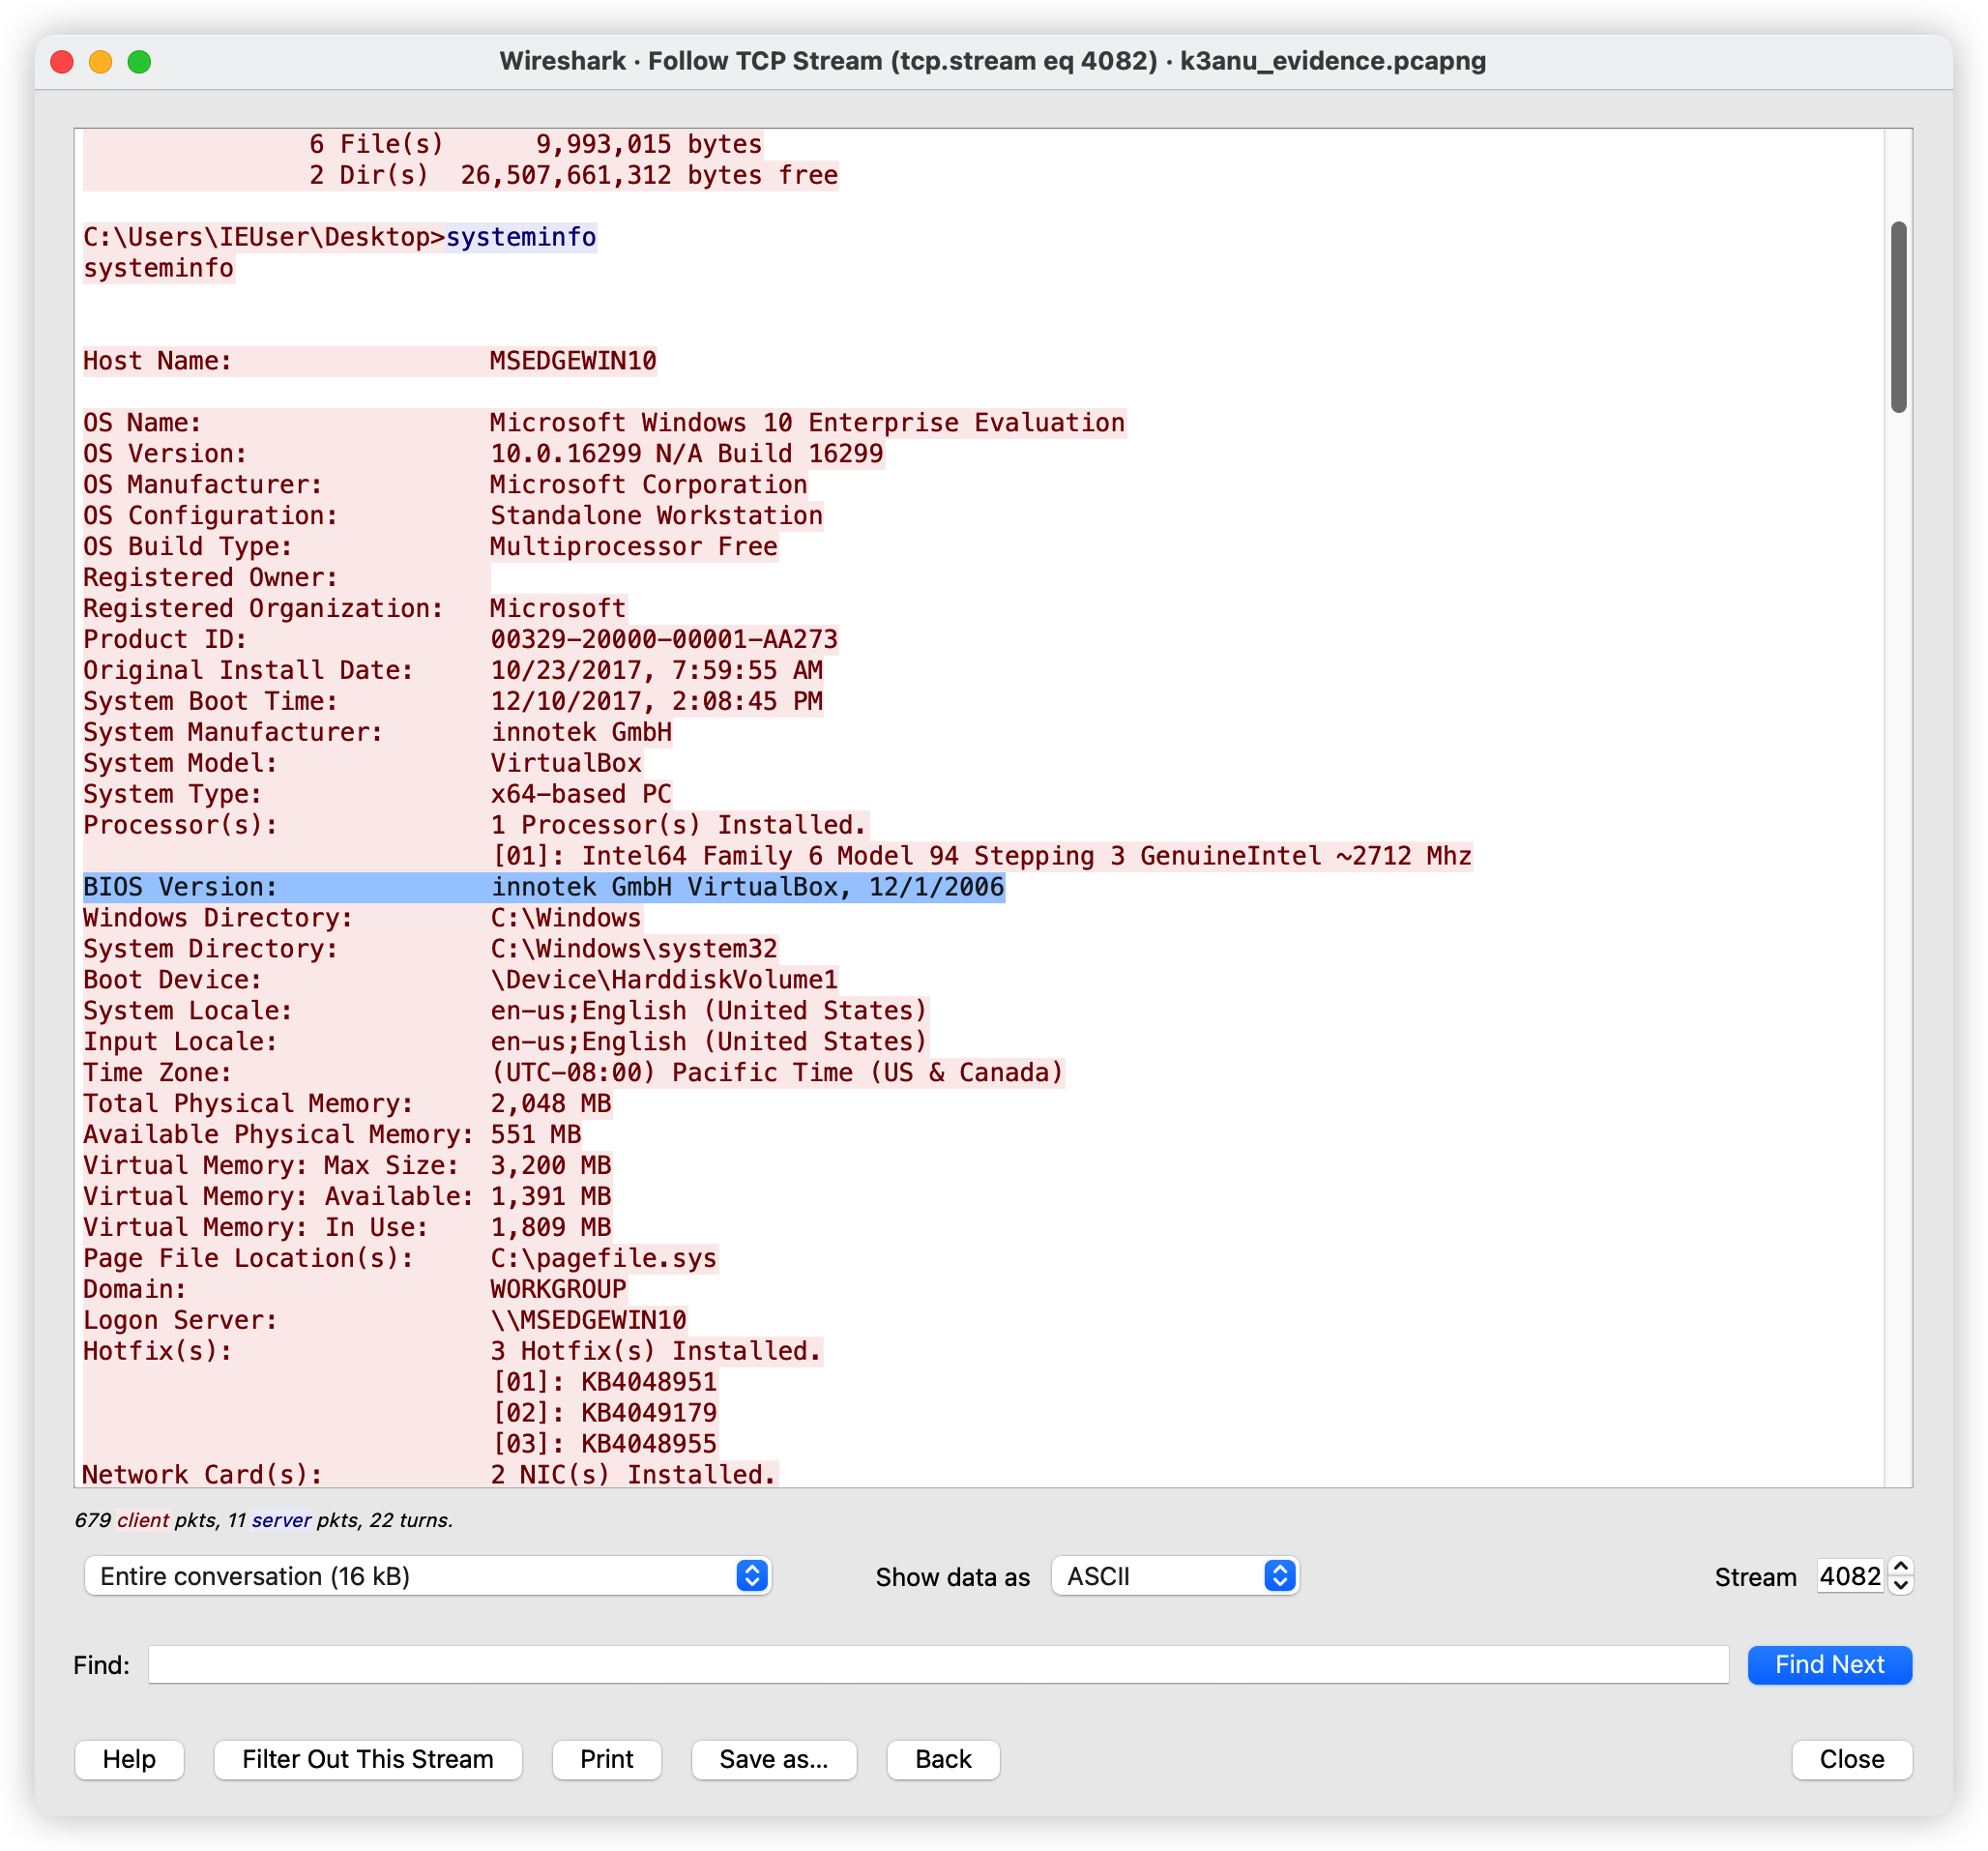Click the Stream number field showing 4082
This screenshot has height=1851, width=1988.
(1851, 1576)
